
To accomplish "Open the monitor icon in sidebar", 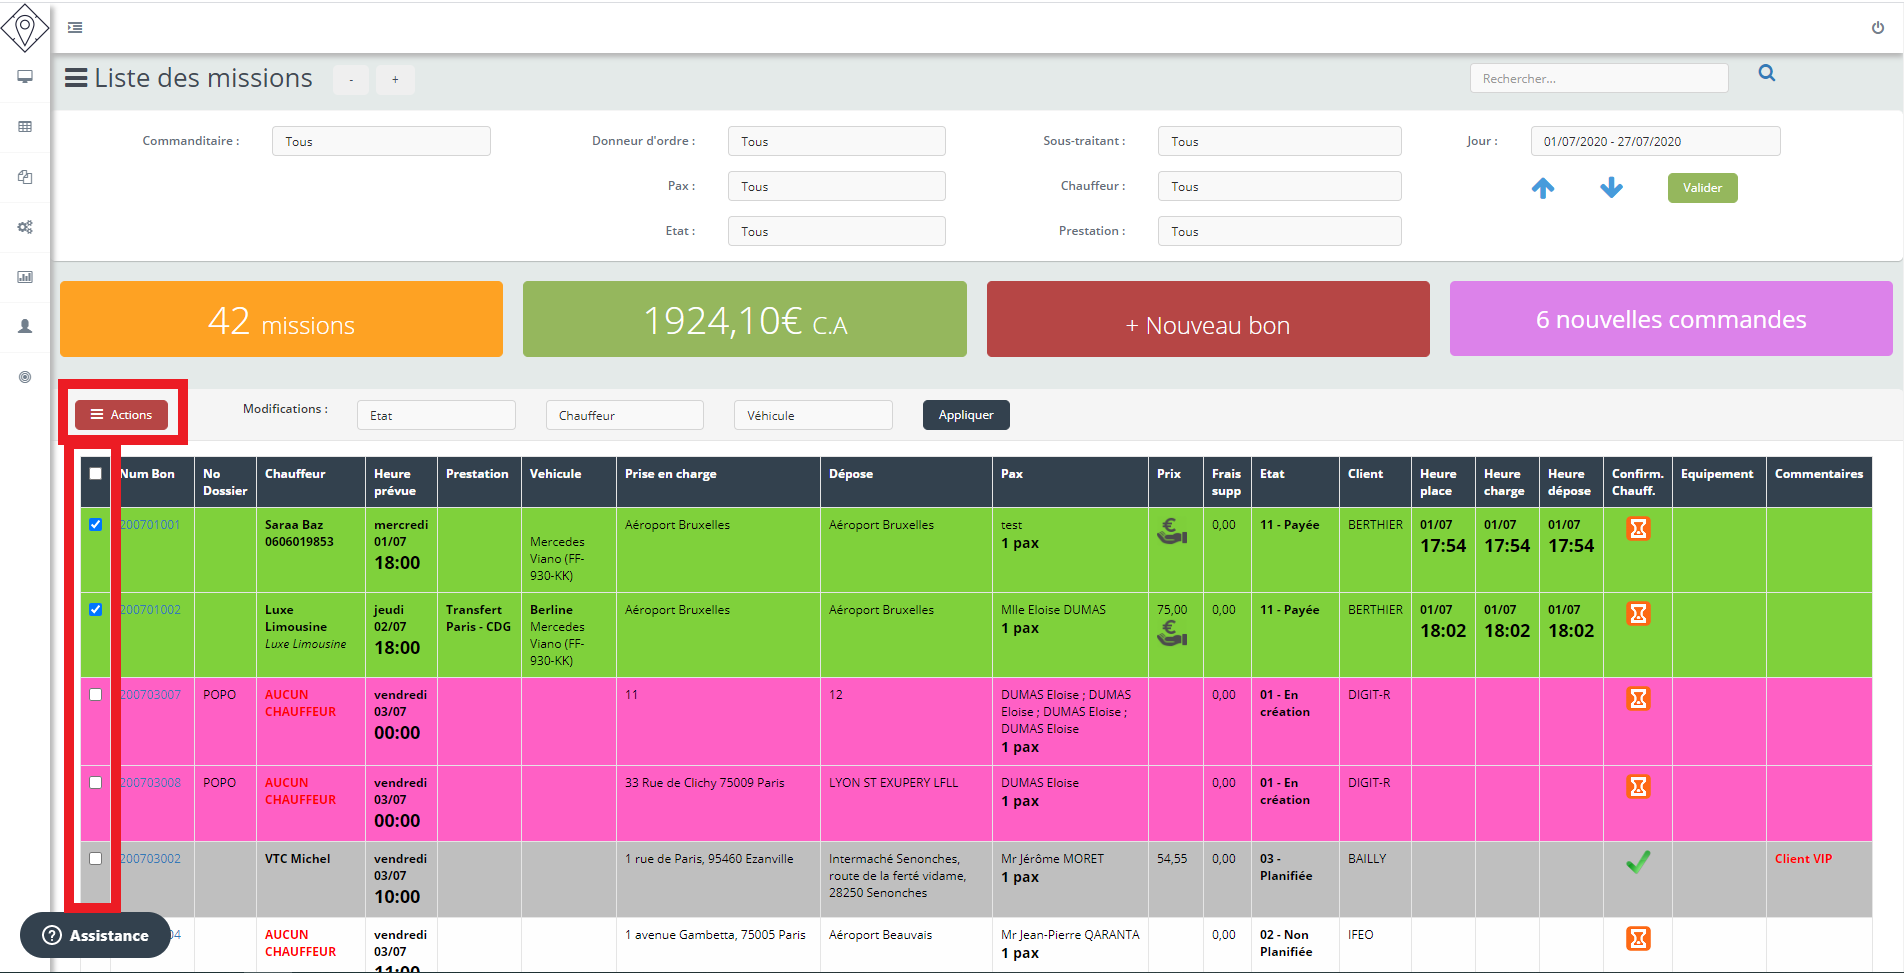I will [25, 77].
